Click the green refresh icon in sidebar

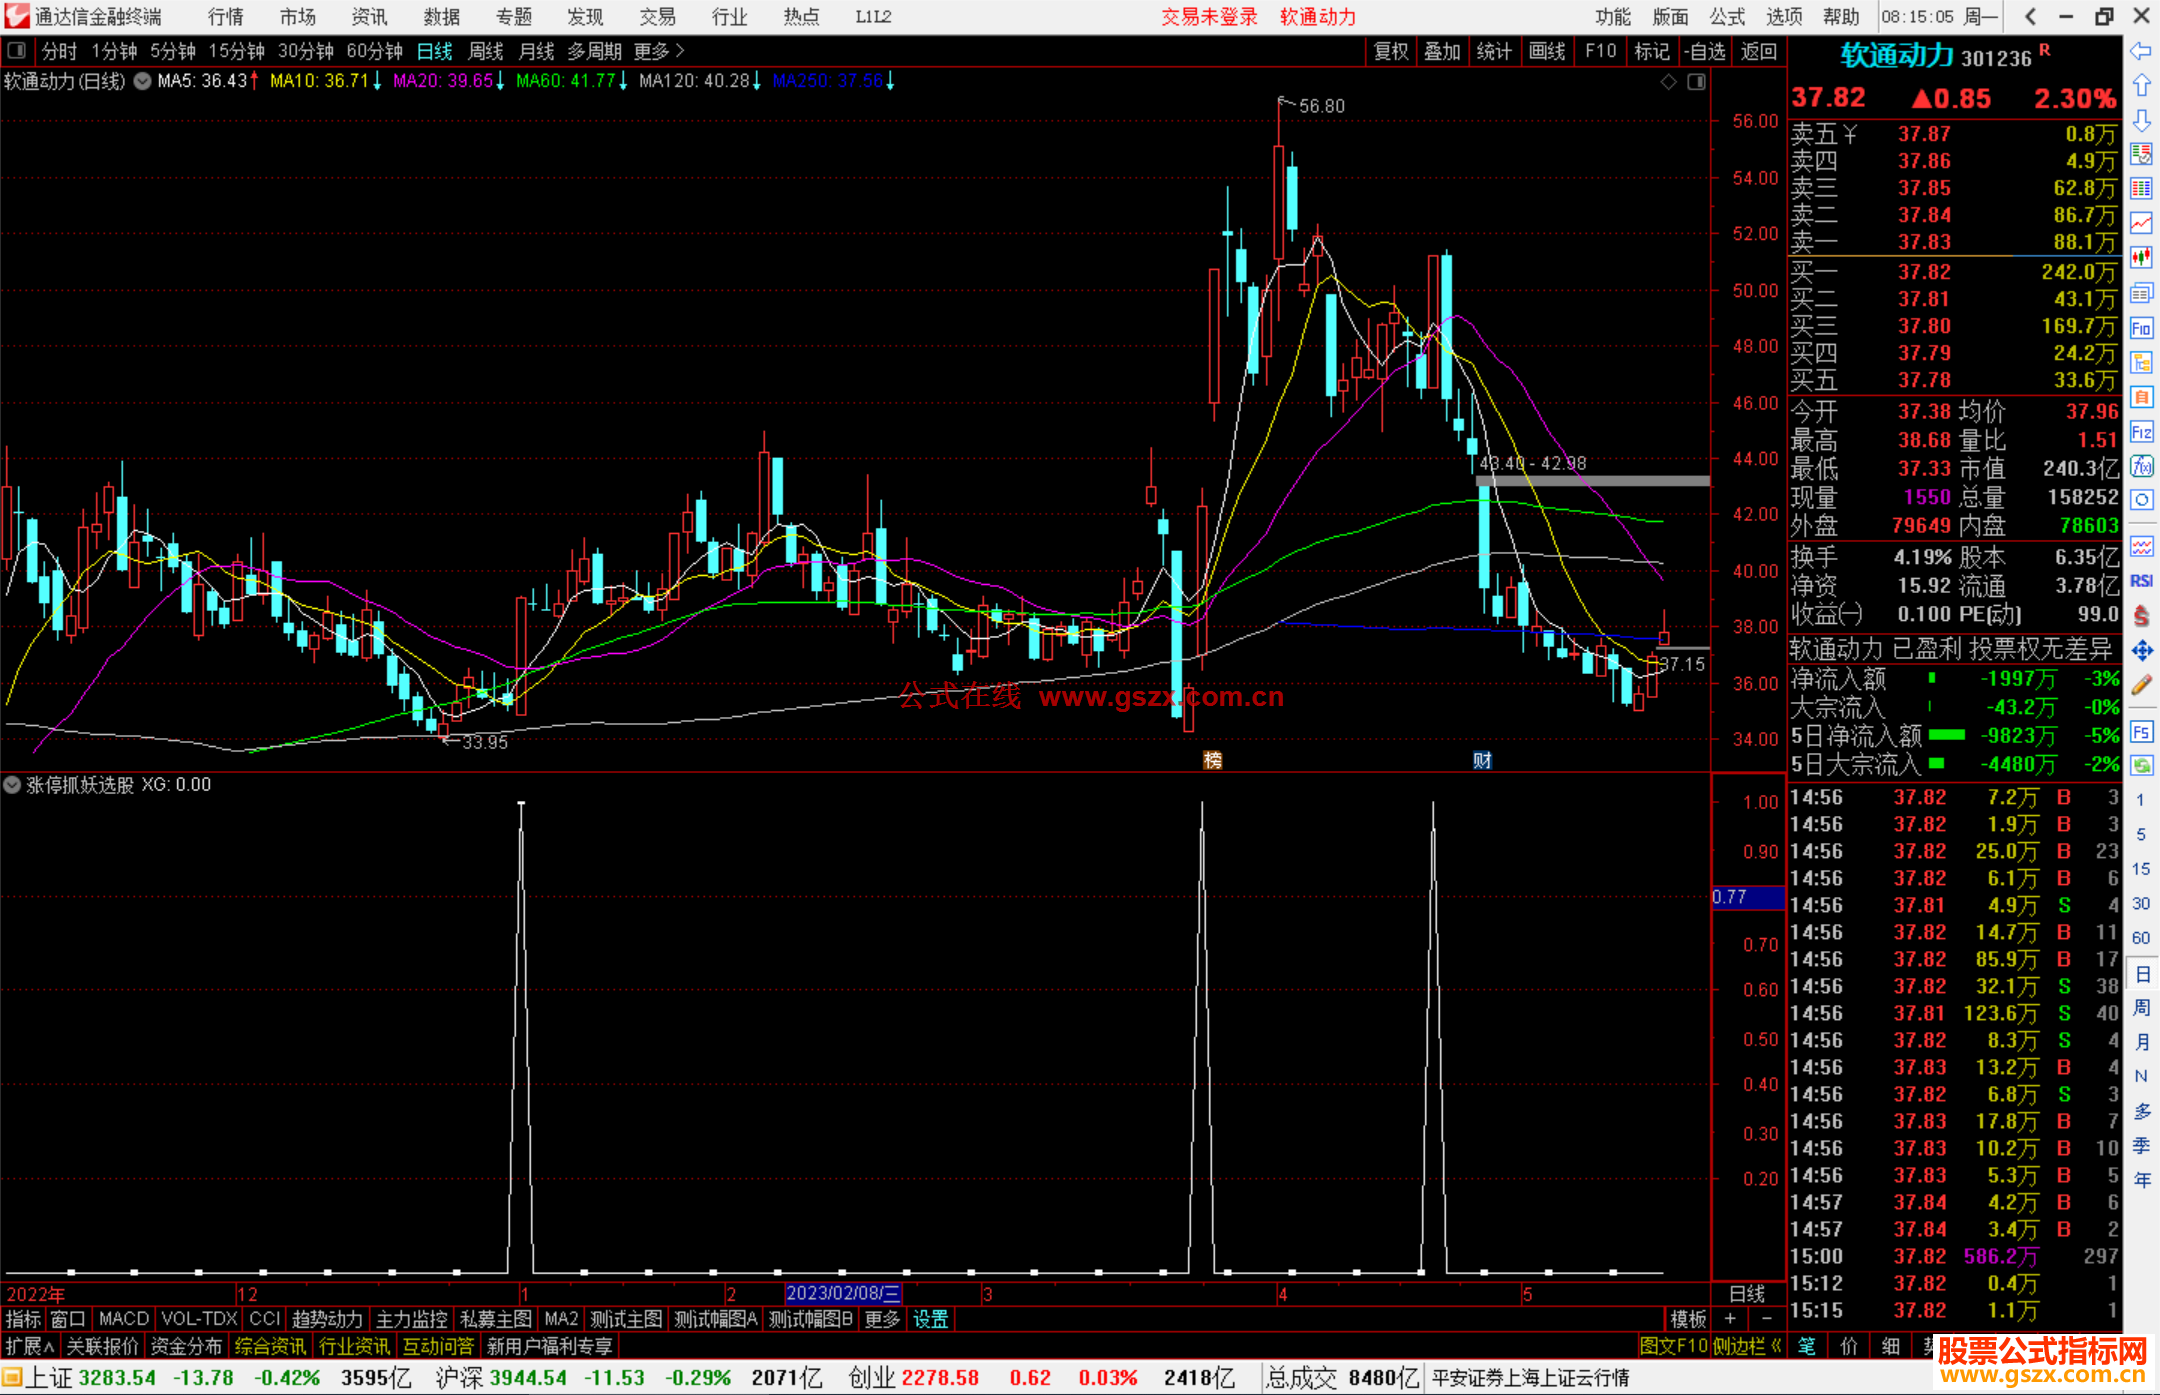[2141, 766]
